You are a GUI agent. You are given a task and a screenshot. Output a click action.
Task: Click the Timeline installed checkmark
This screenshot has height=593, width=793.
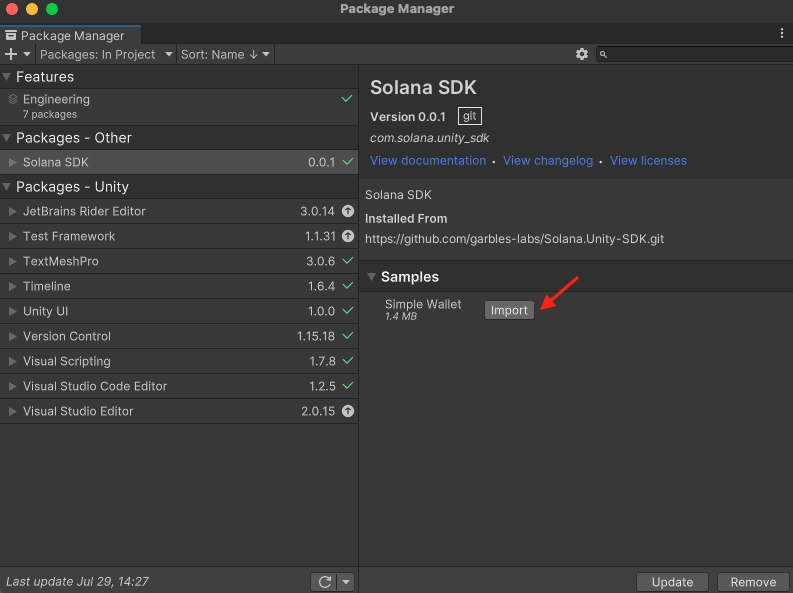tap(347, 286)
